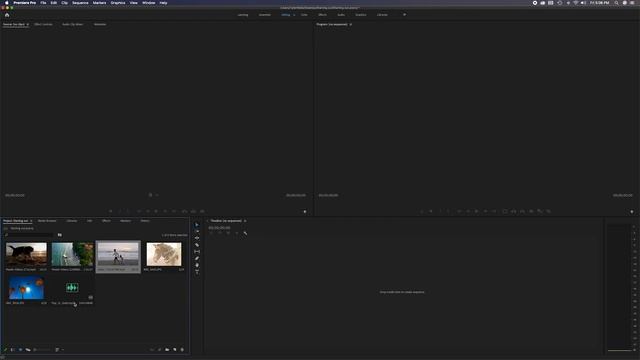This screenshot has height=360, width=640.
Task: Open the Sequence menu
Action: tap(80, 3)
